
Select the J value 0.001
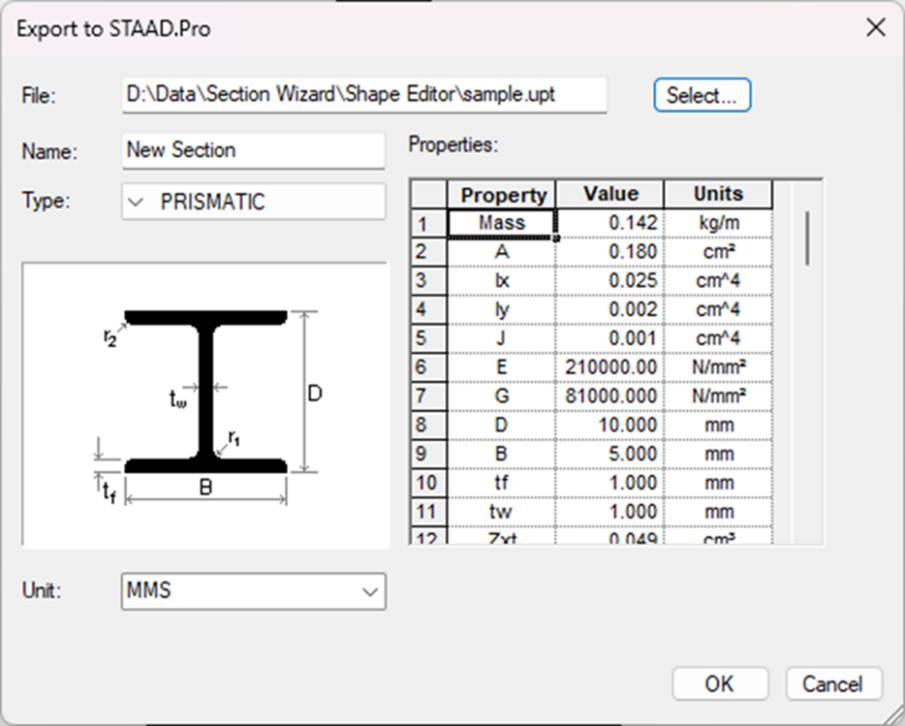coord(610,338)
